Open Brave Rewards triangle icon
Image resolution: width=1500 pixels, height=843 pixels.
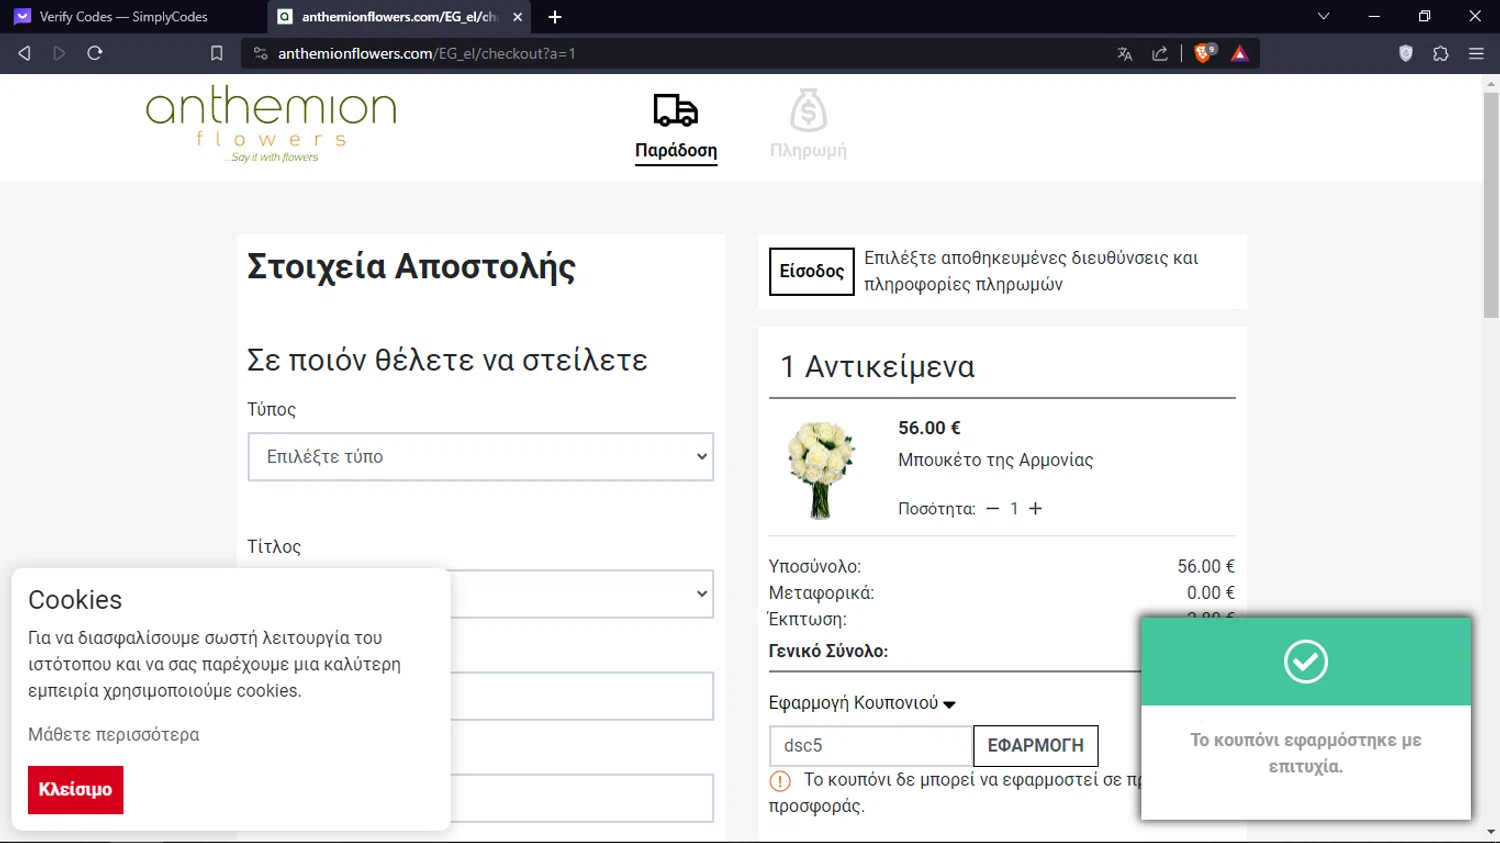1240,54
